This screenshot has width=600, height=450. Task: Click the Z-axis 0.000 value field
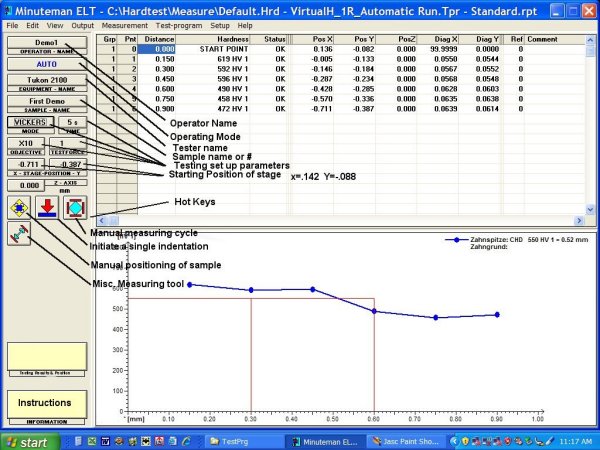26,186
